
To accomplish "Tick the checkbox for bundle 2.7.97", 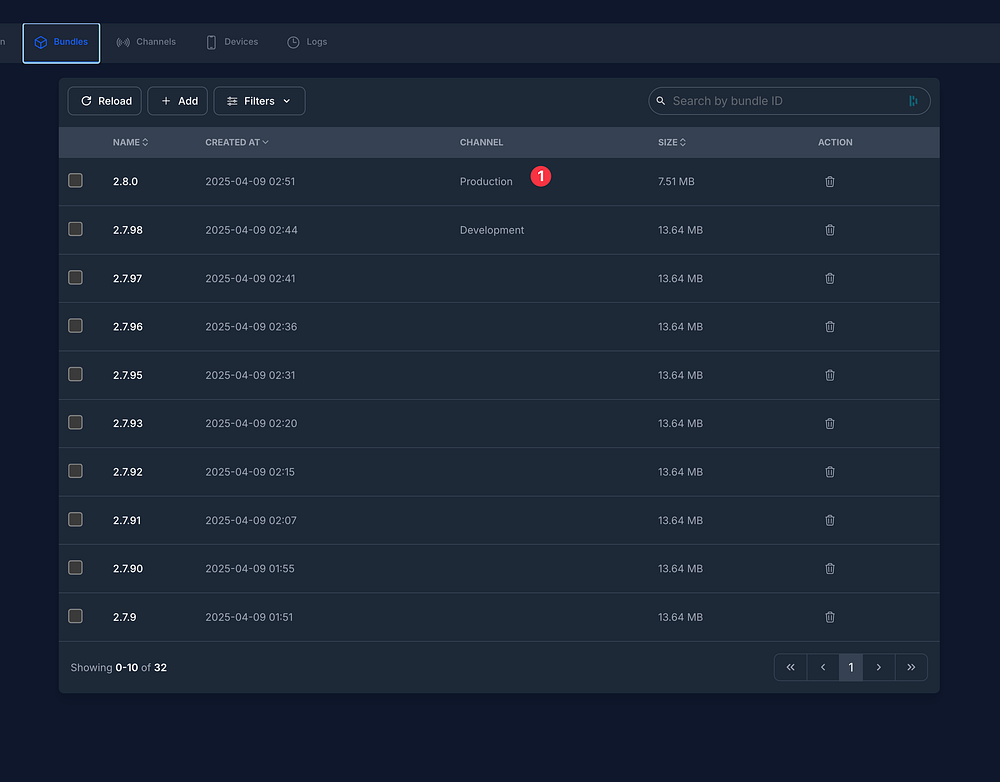I will [x=75, y=278].
